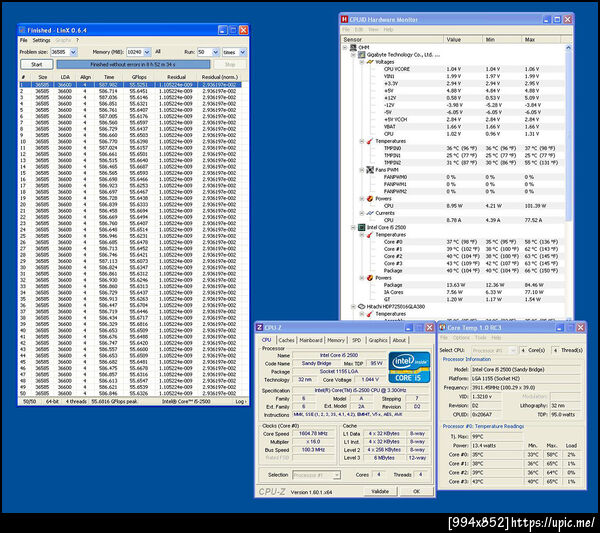The image size is (600, 533).
Task: Open Memory (MiB) dropdown in LinX
Action: click(147, 52)
